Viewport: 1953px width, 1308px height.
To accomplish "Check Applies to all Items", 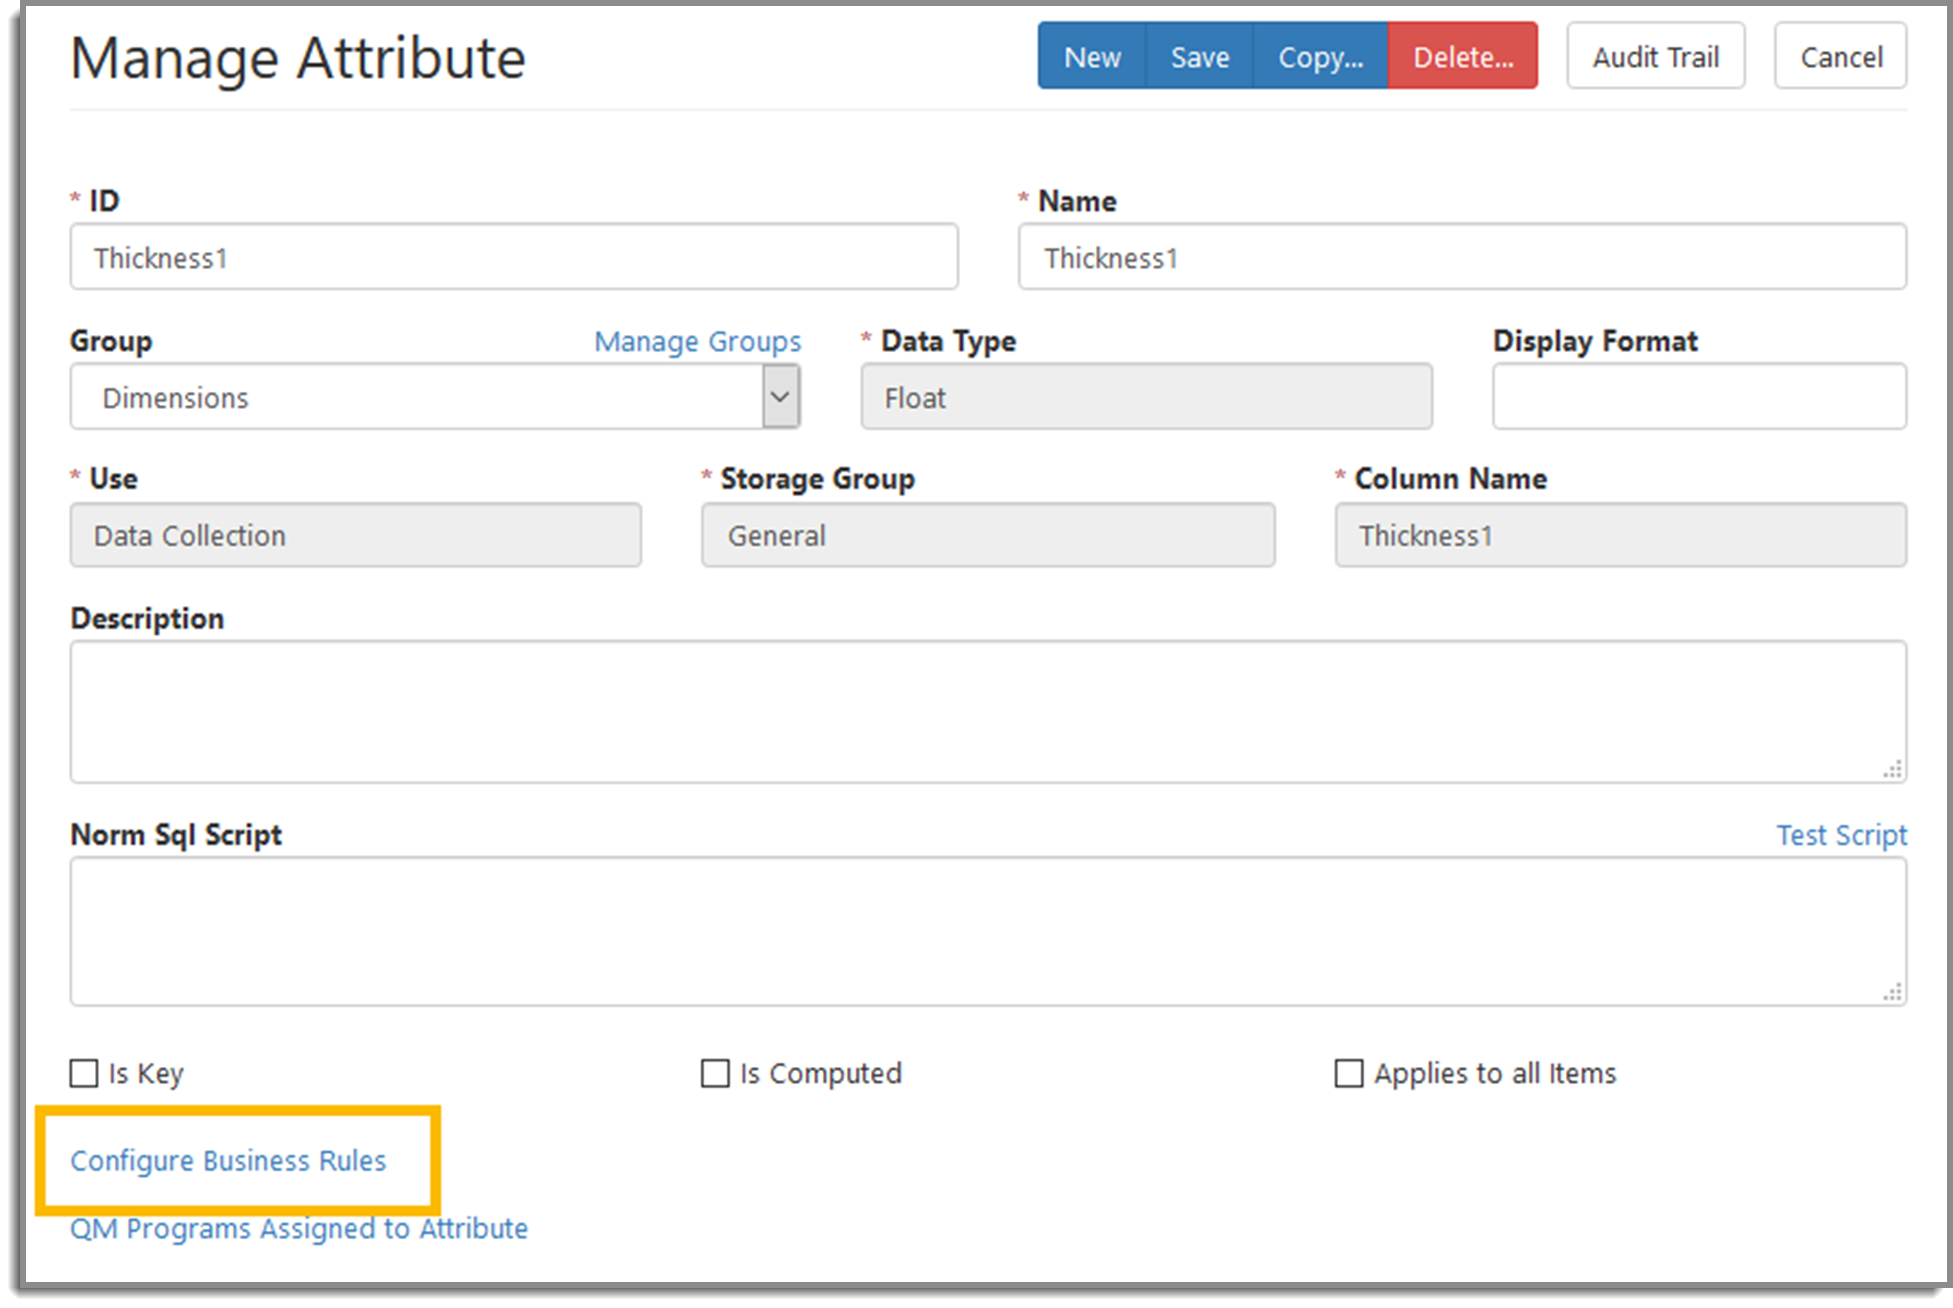I will pos(1349,1073).
